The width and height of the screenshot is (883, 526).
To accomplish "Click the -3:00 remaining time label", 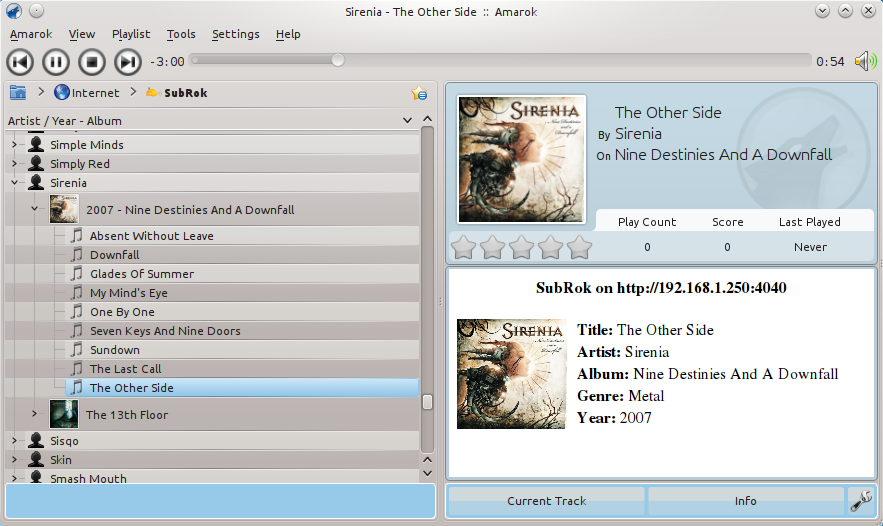I will [167, 62].
